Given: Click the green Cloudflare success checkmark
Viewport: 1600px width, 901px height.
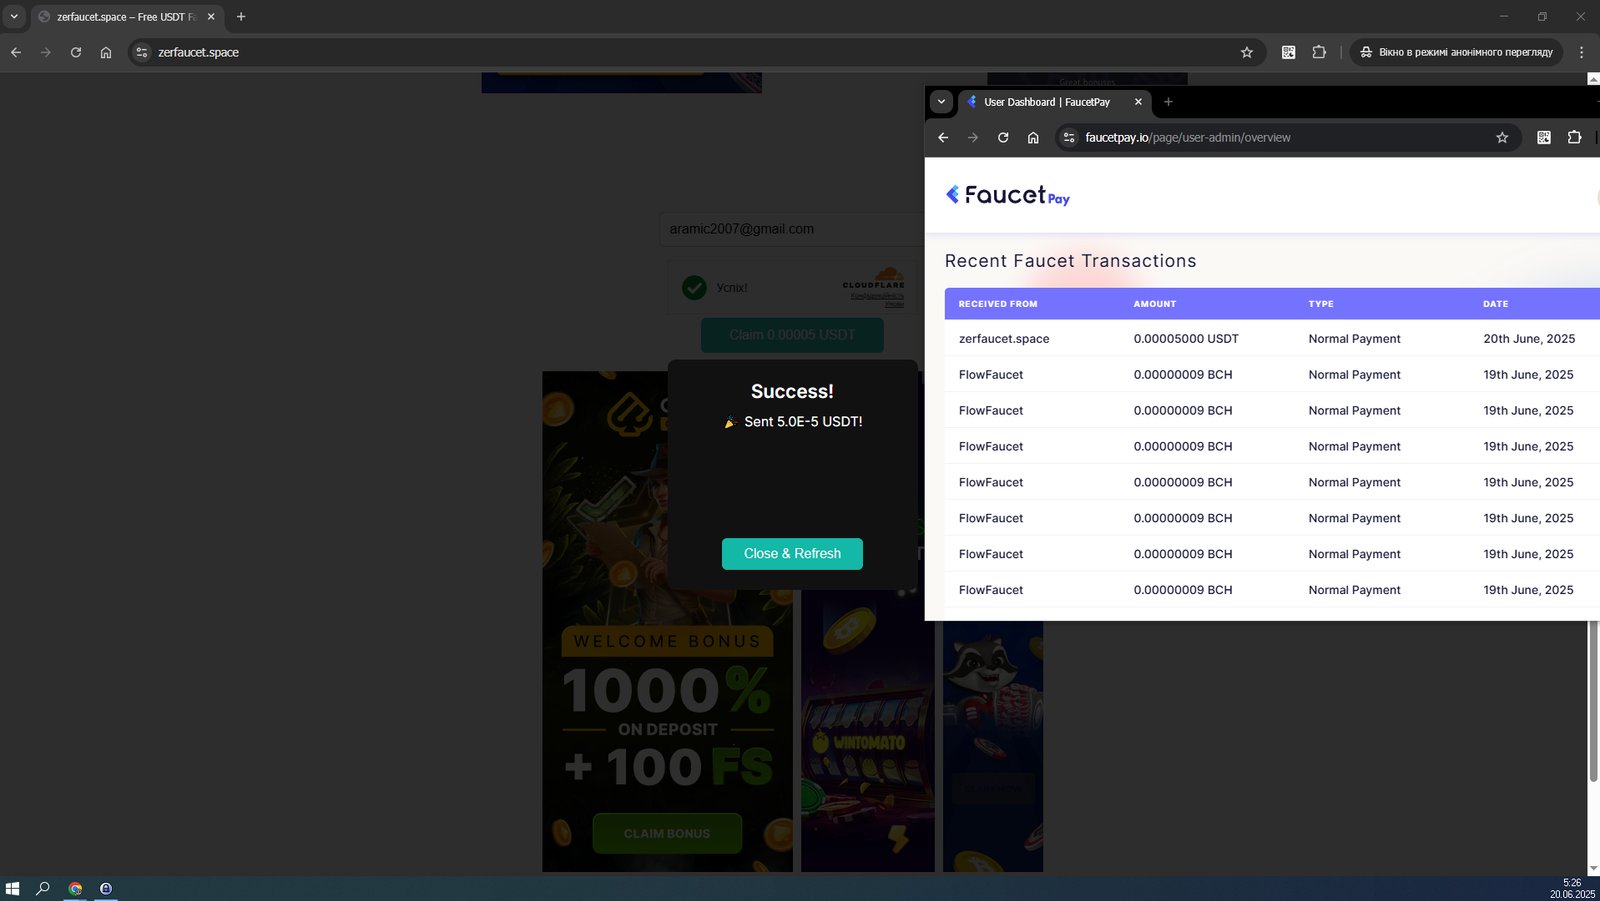Looking at the screenshot, I should pyautogui.click(x=694, y=288).
